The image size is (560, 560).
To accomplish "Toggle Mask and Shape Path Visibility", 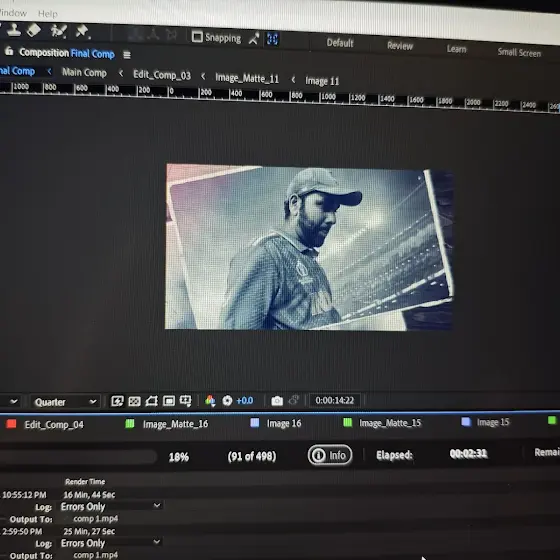I will [x=151, y=401].
